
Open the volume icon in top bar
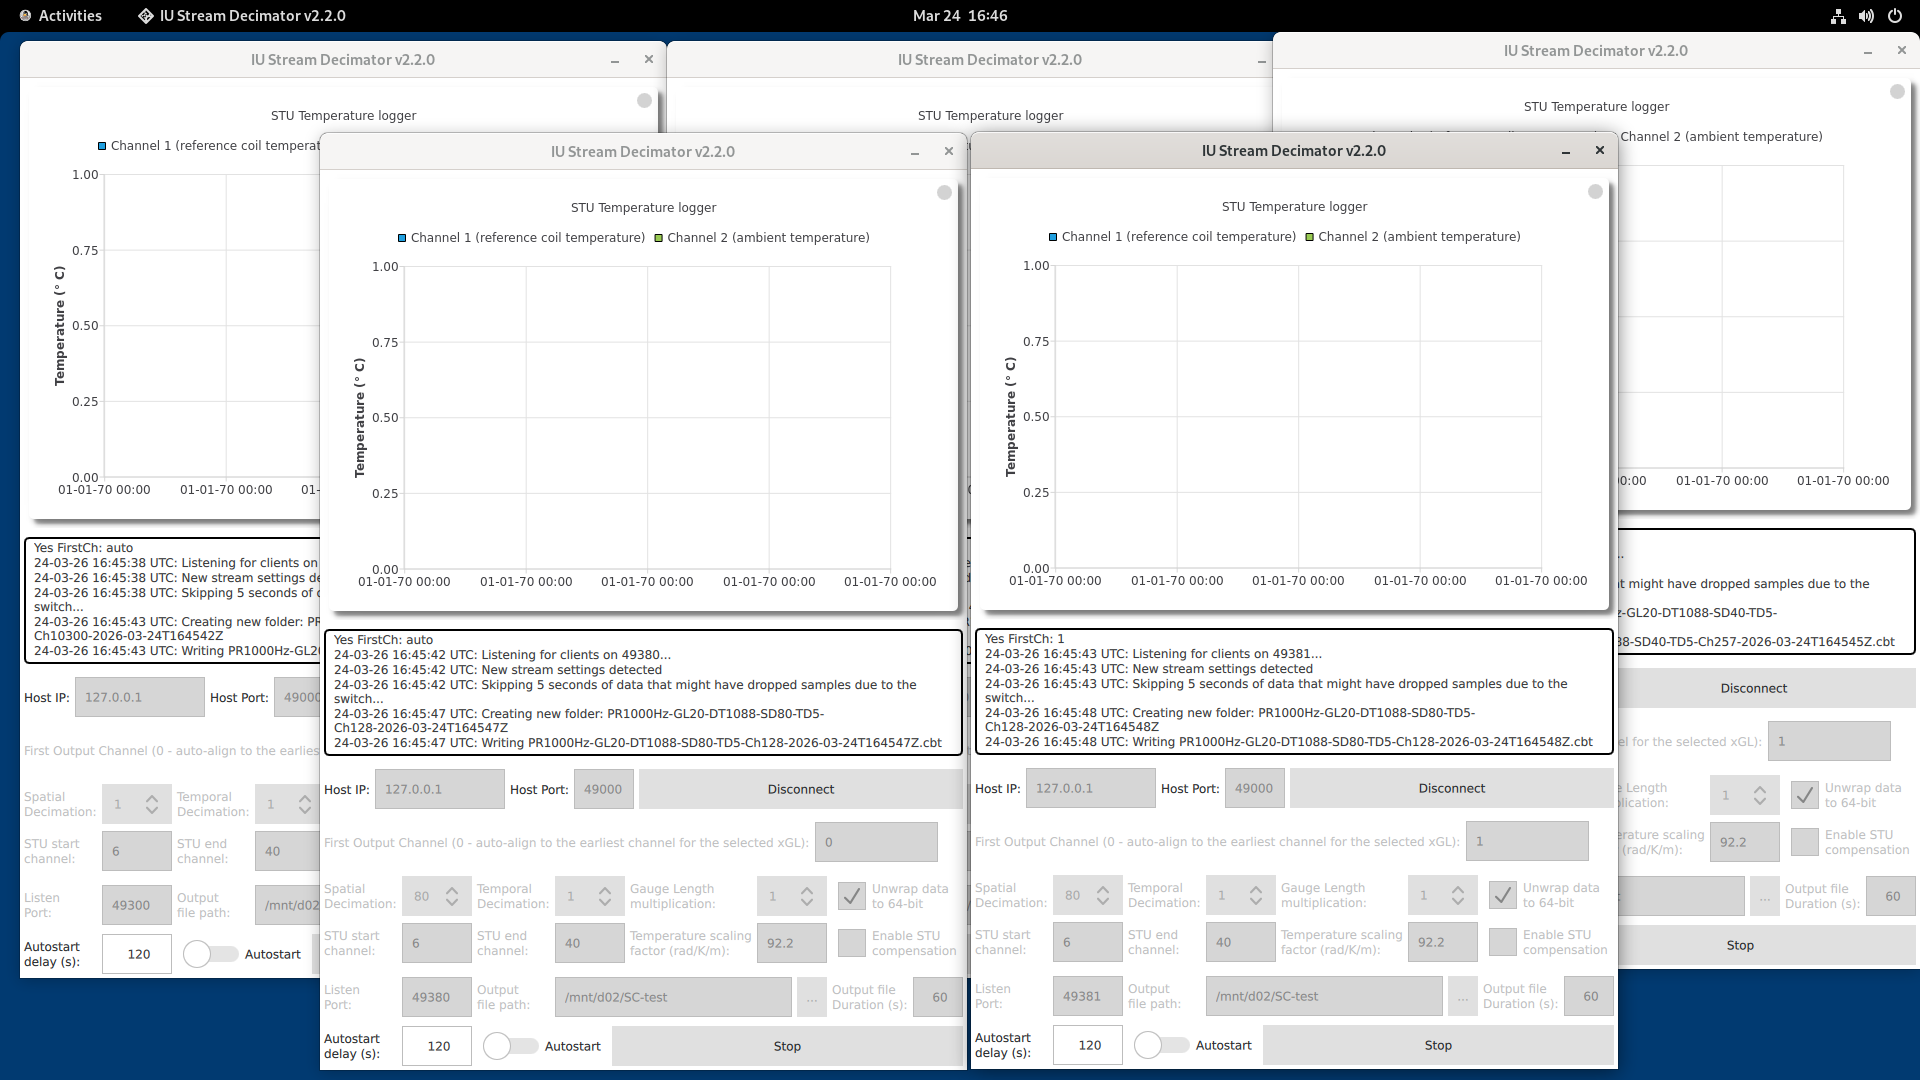pos(1866,16)
